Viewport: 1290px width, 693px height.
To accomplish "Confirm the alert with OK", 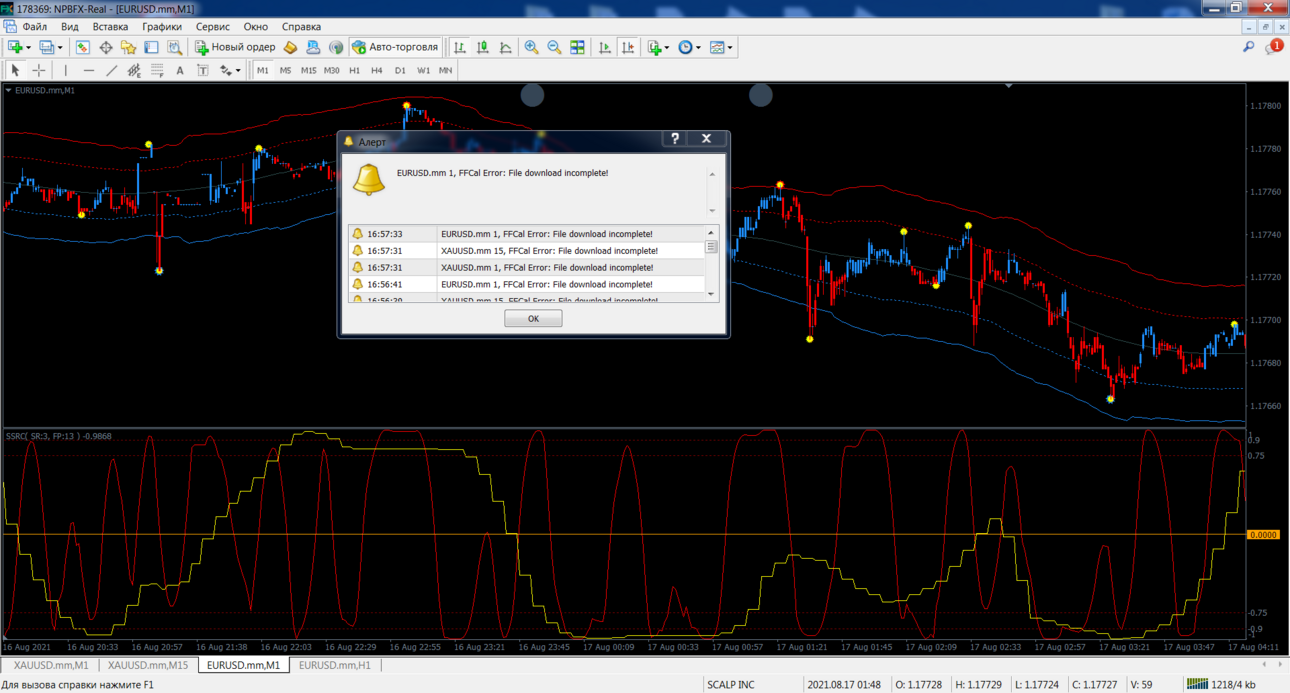I will pos(533,318).
